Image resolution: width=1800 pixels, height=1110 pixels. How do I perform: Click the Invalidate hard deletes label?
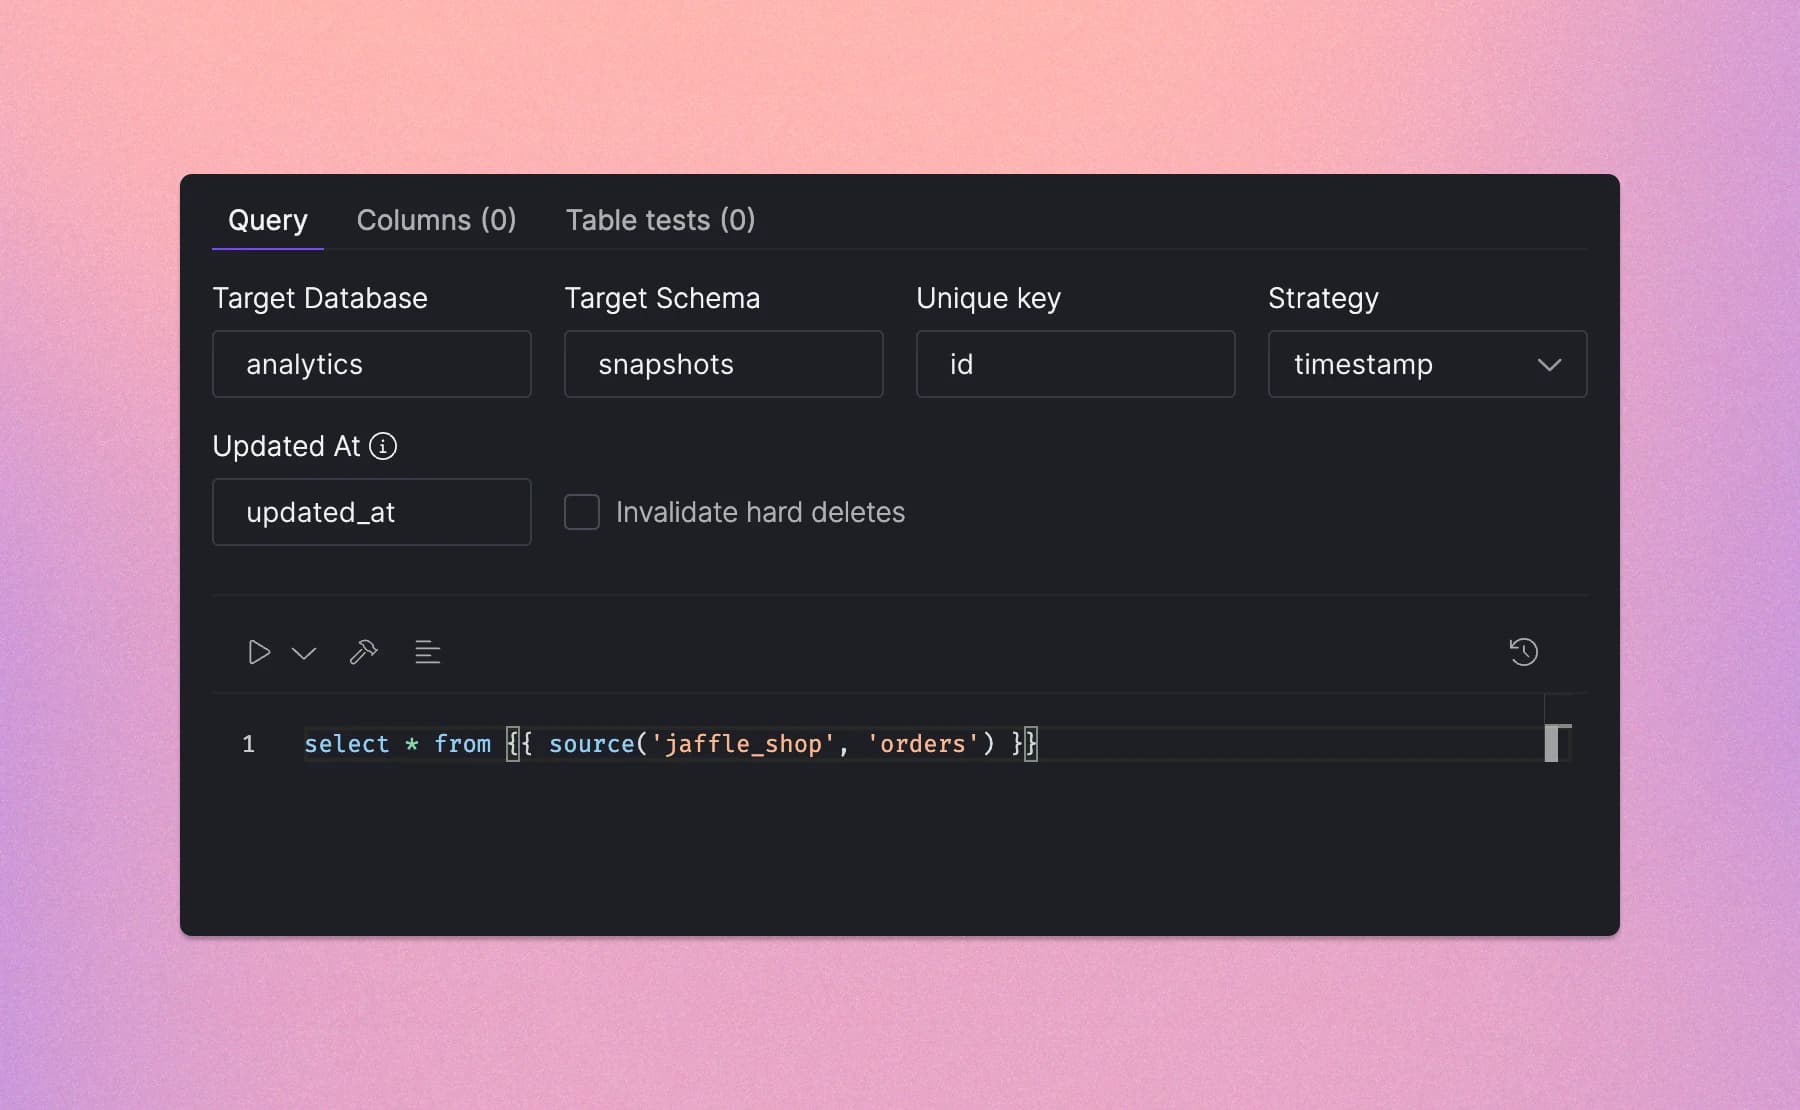(x=760, y=512)
